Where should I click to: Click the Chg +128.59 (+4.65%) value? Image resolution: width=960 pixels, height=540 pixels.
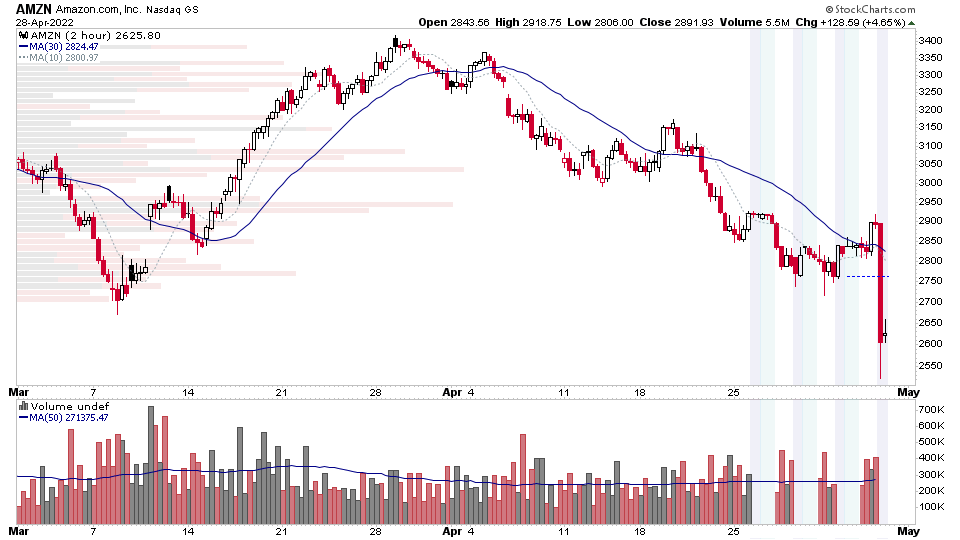tap(850, 22)
